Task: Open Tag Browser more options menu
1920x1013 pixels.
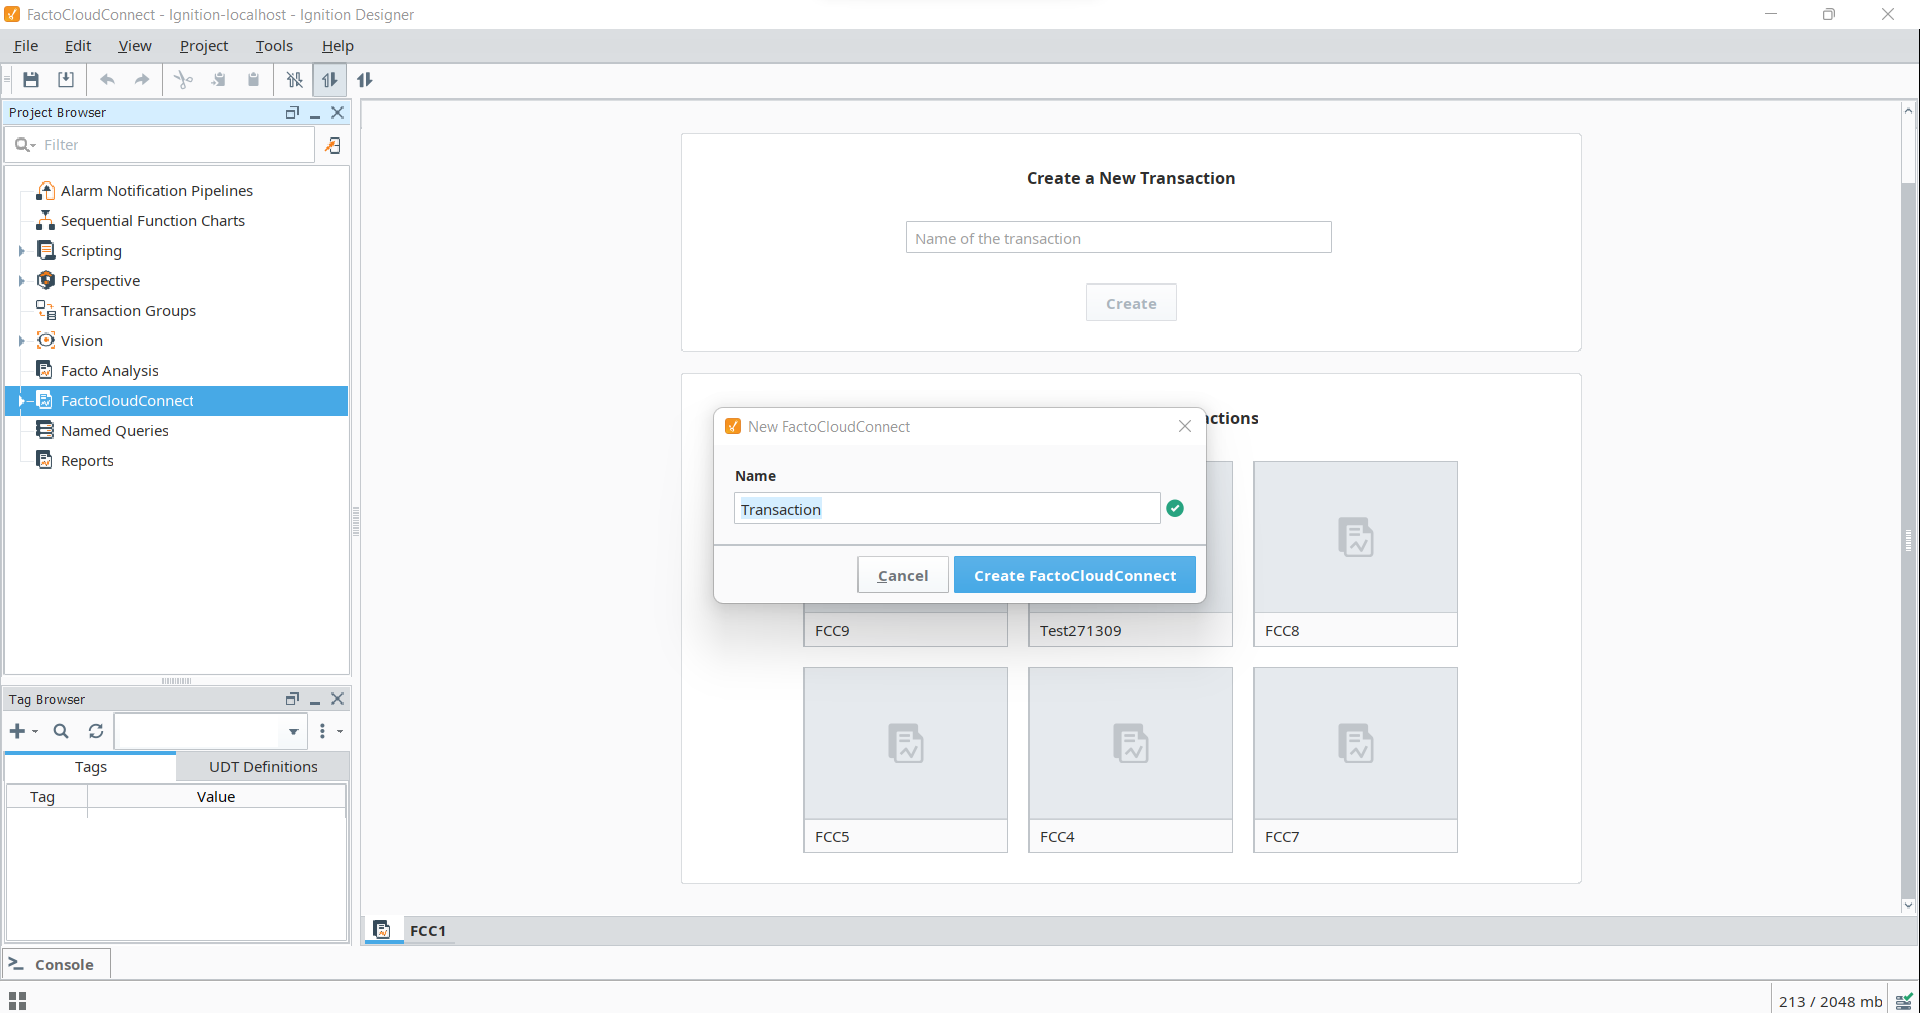Action: point(329,732)
